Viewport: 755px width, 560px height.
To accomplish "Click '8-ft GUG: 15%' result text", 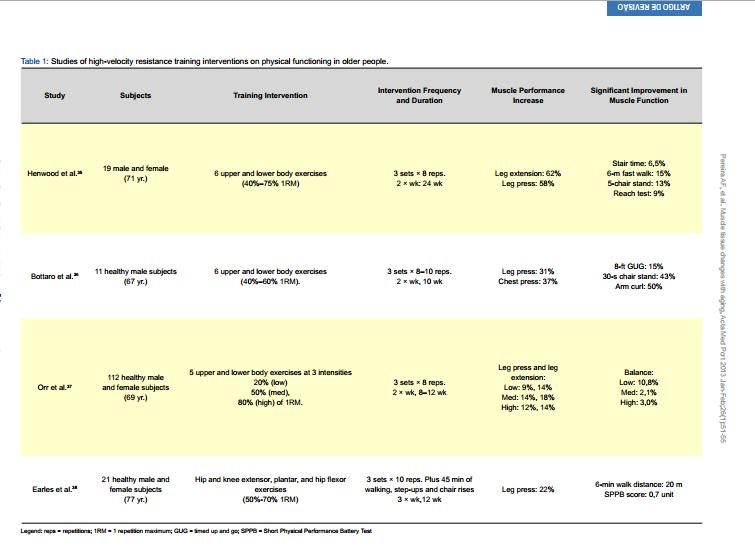I will point(638,266).
